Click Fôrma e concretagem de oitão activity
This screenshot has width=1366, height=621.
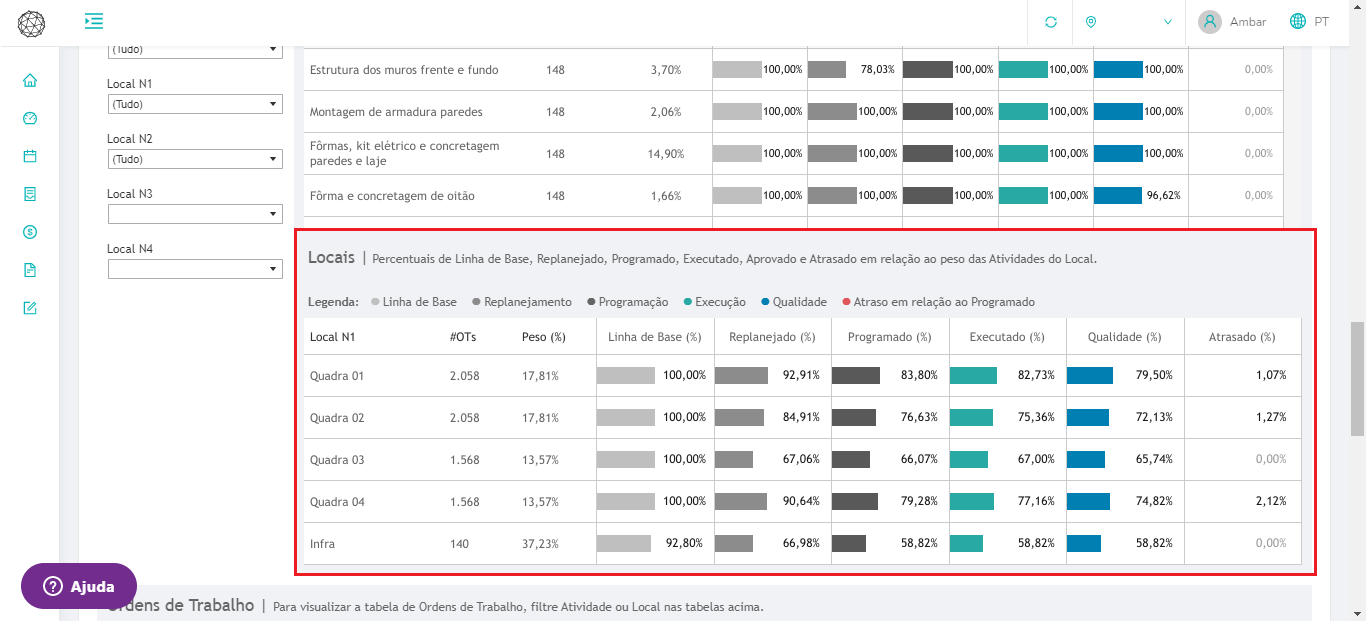click(x=392, y=196)
